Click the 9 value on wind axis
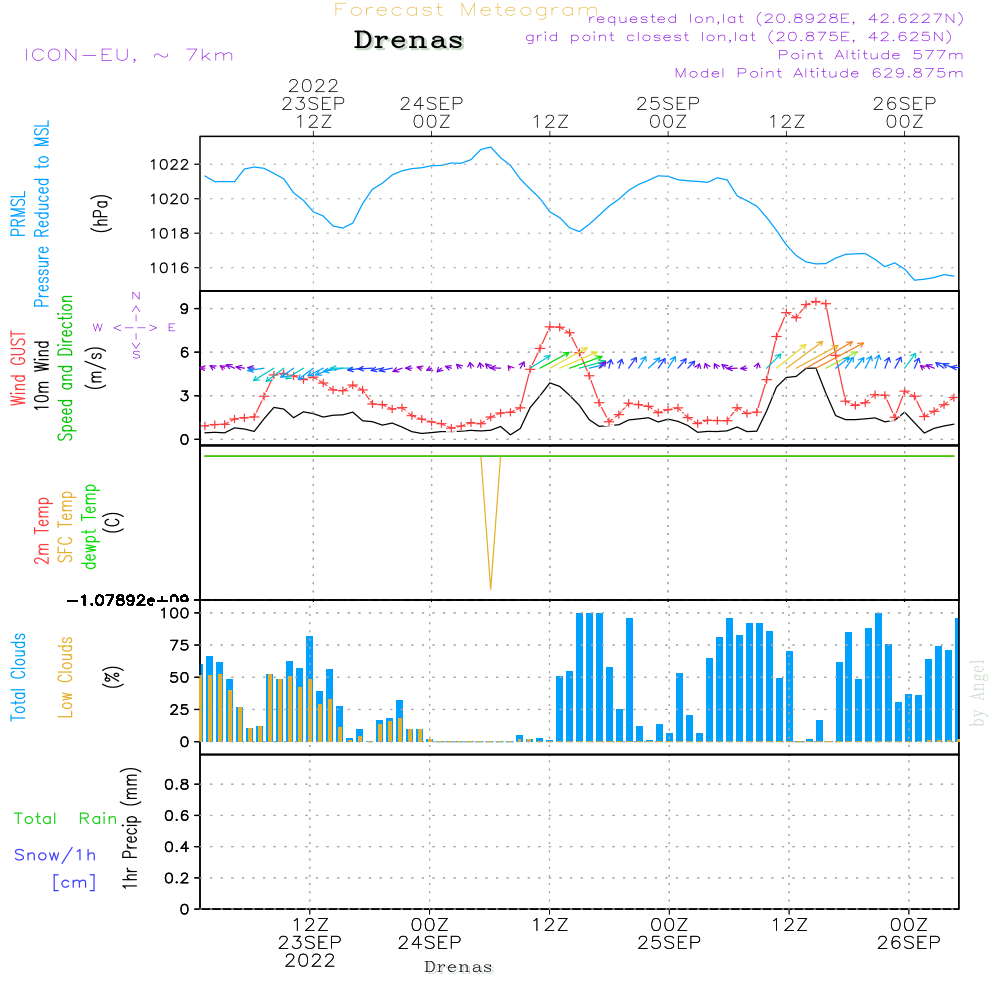 coord(184,309)
